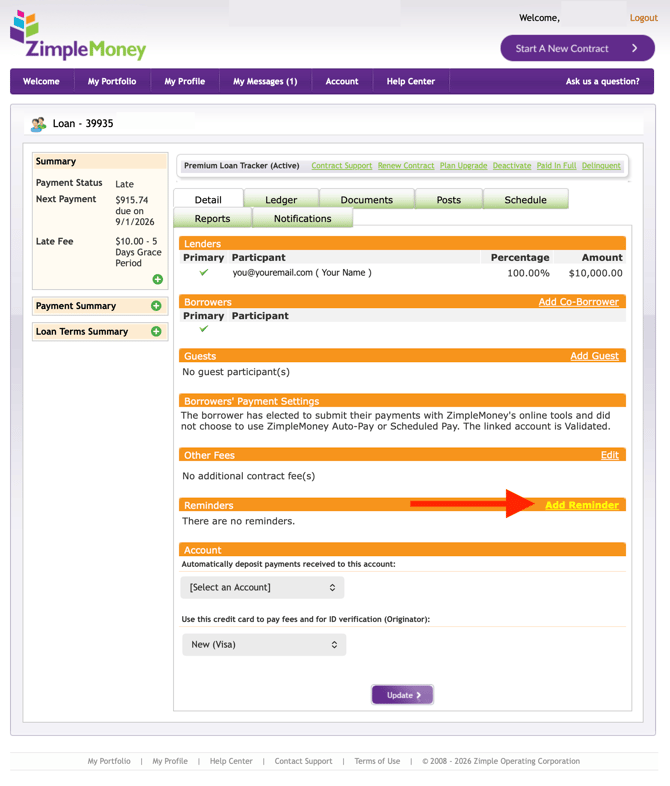Switch to the Ledger tab
The width and height of the screenshot is (670, 786).
pos(281,200)
